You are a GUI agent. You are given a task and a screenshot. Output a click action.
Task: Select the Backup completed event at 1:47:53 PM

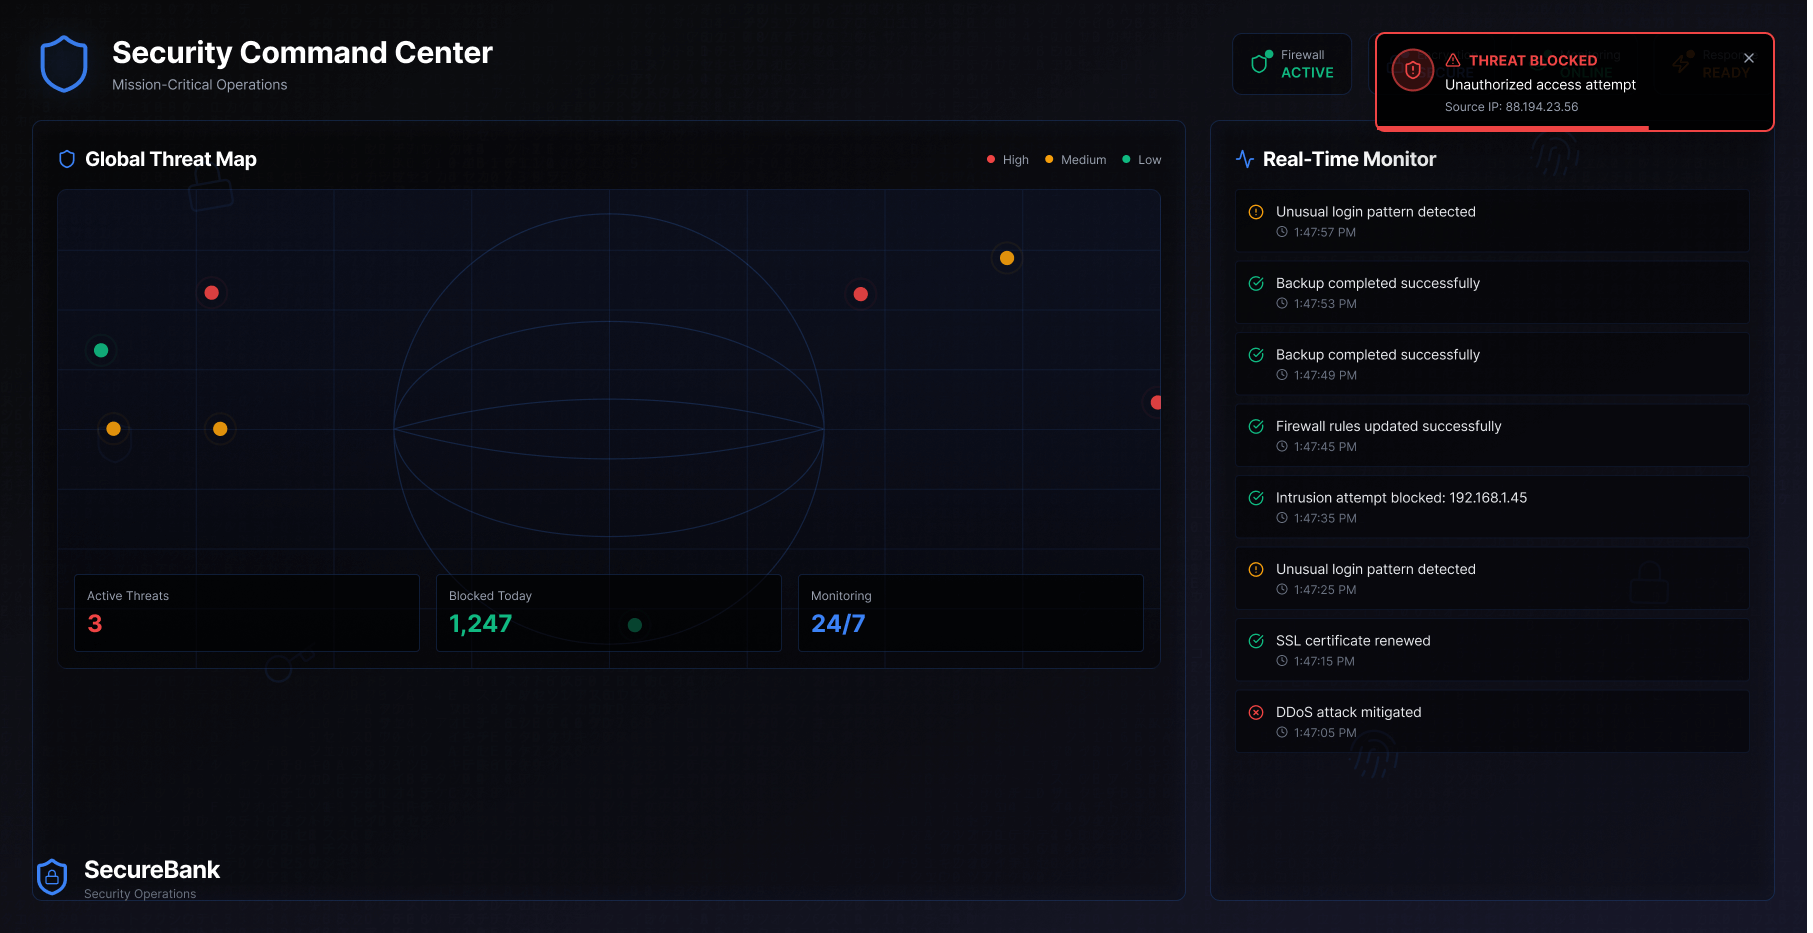click(1491, 292)
